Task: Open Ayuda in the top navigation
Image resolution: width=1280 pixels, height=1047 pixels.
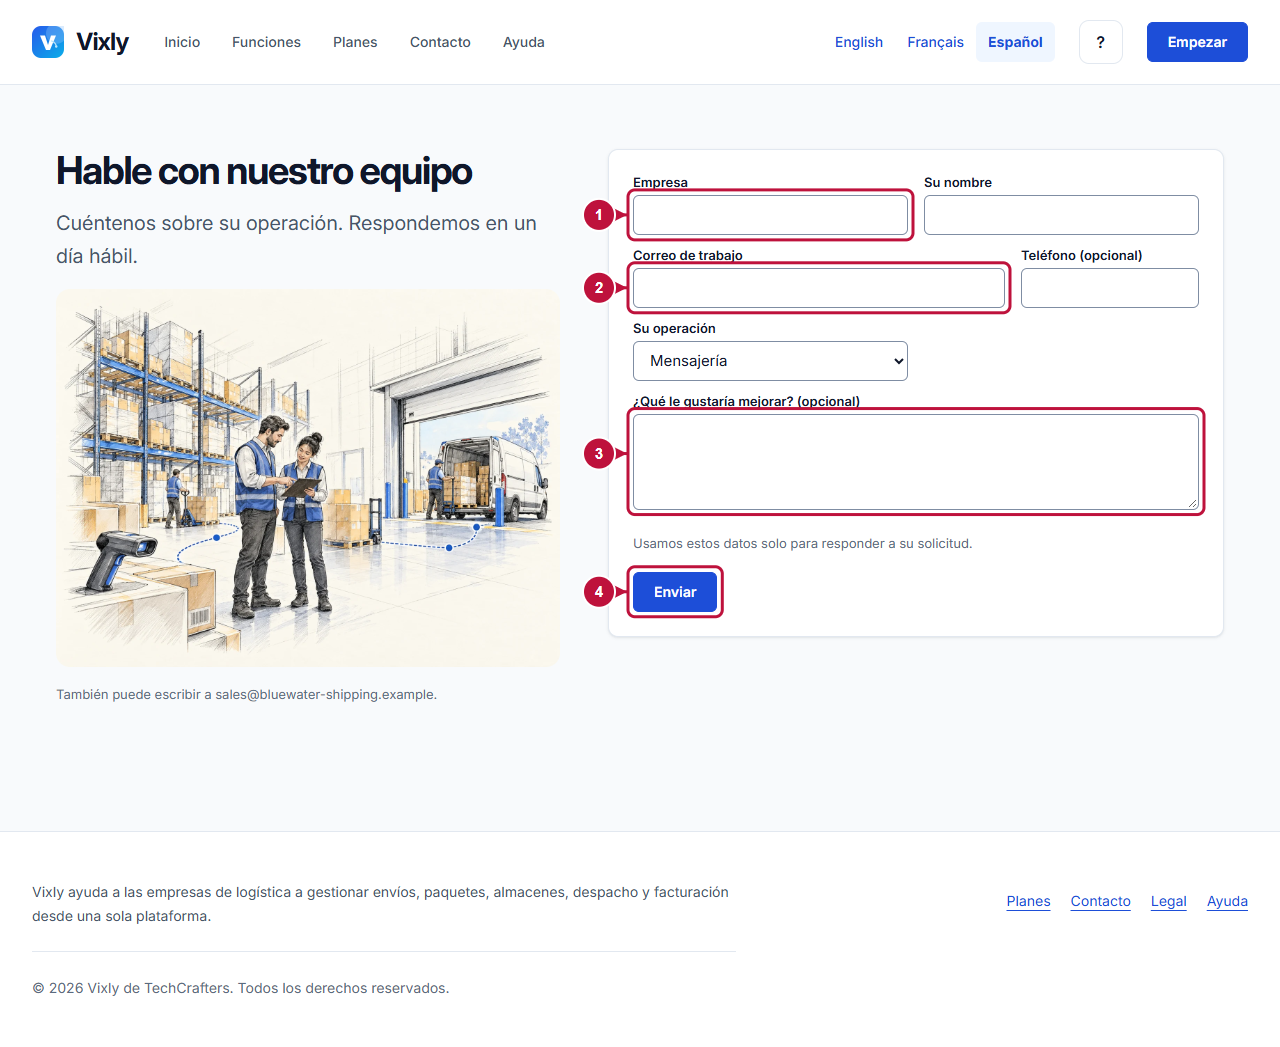Action: click(x=524, y=42)
